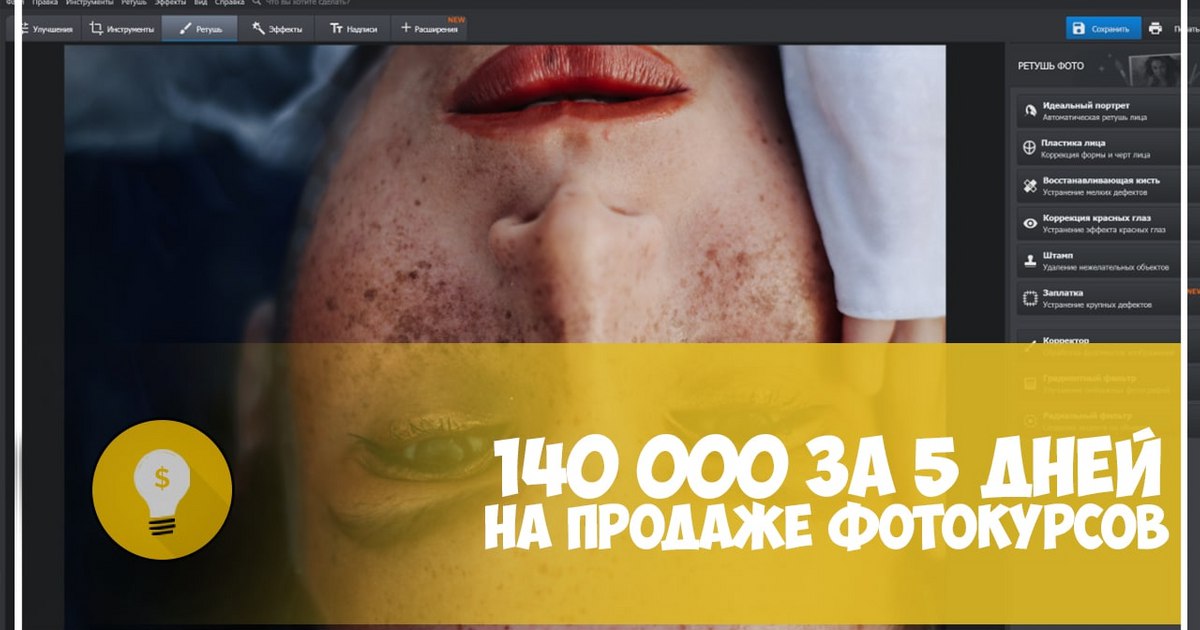The height and width of the screenshot is (630, 1200).
Task: Open the Справка menu
Action: click(229, 3)
